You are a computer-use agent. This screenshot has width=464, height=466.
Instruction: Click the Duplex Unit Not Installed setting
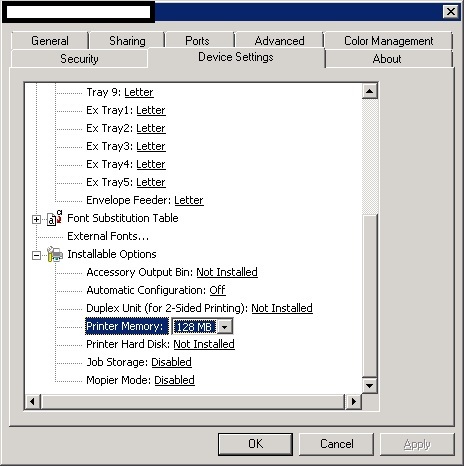pyautogui.click(x=282, y=308)
